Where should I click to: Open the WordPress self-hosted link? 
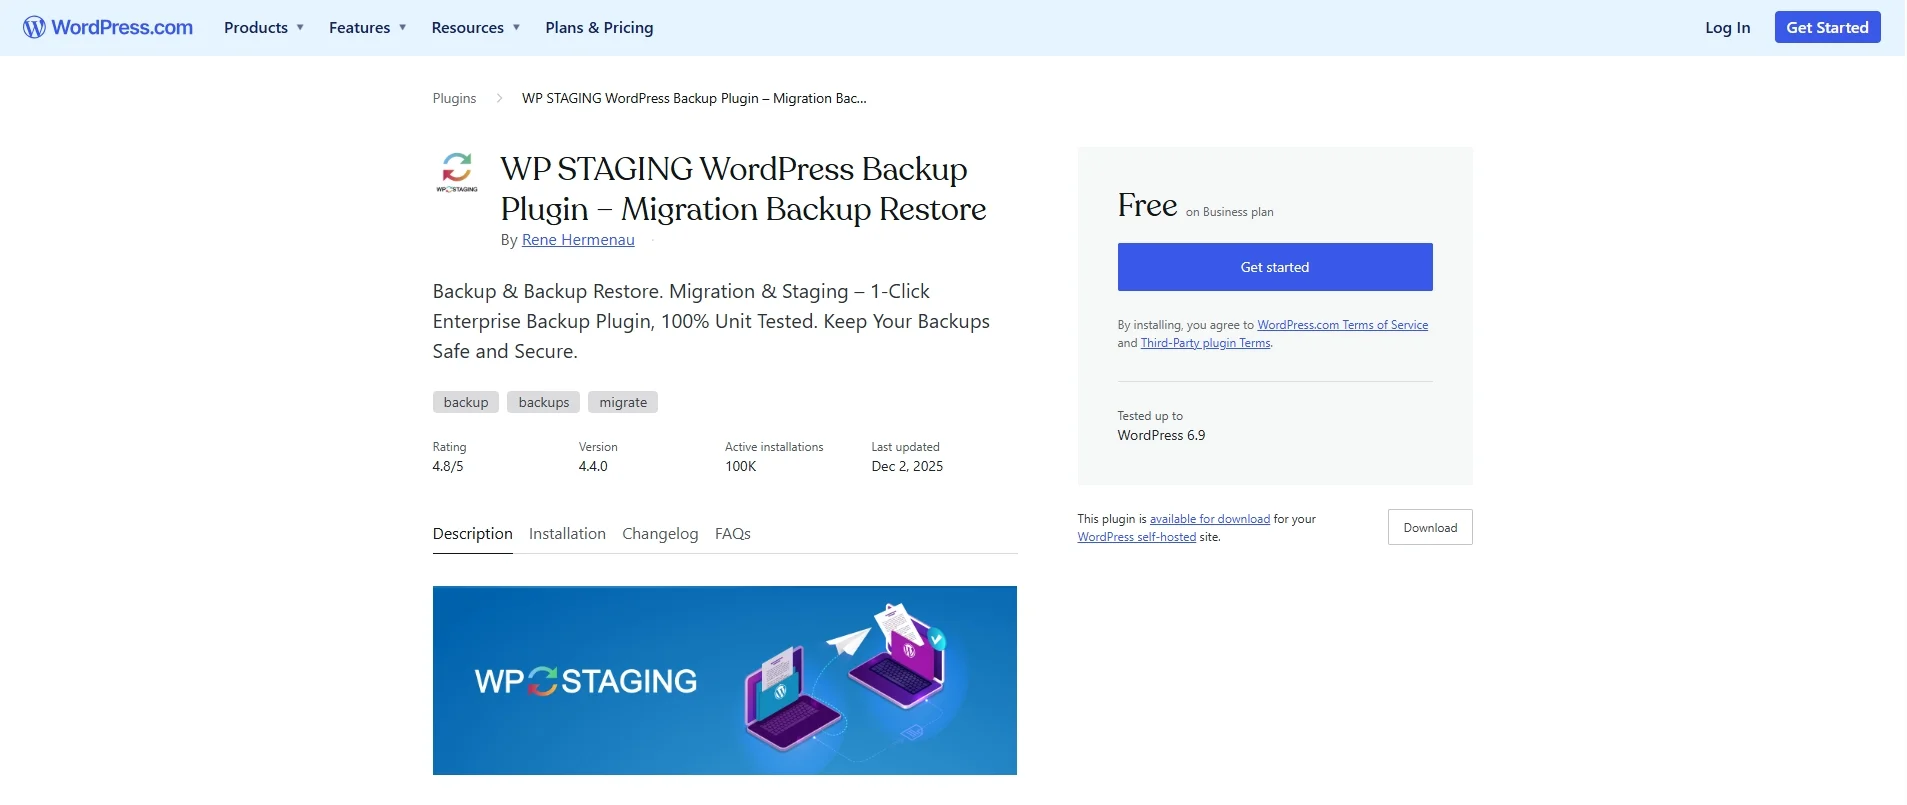point(1137,537)
